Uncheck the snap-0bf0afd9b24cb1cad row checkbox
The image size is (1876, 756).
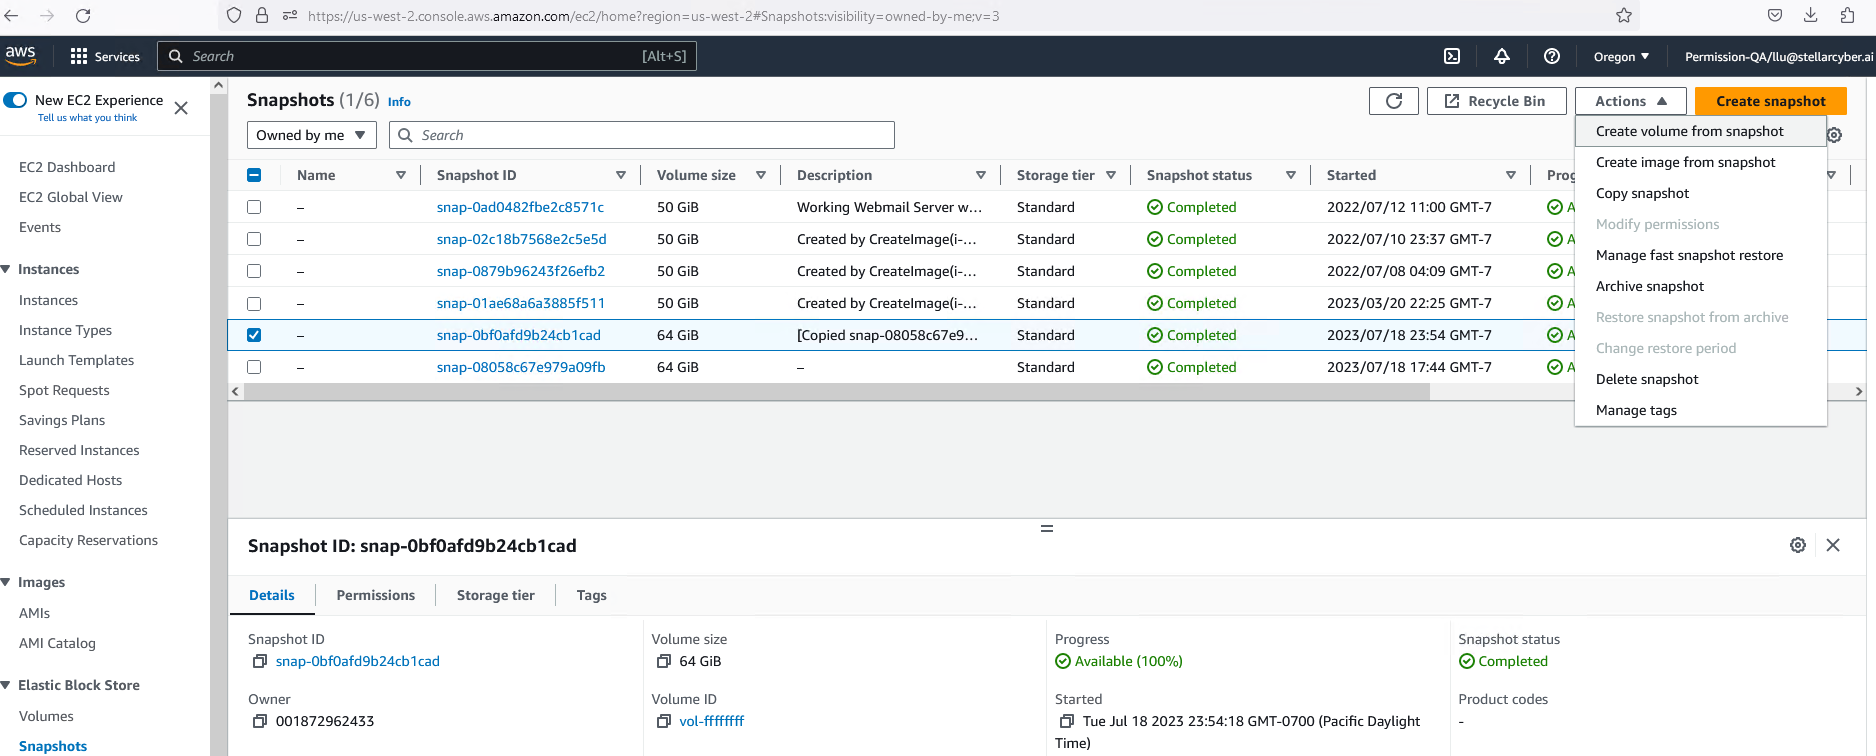(x=254, y=335)
